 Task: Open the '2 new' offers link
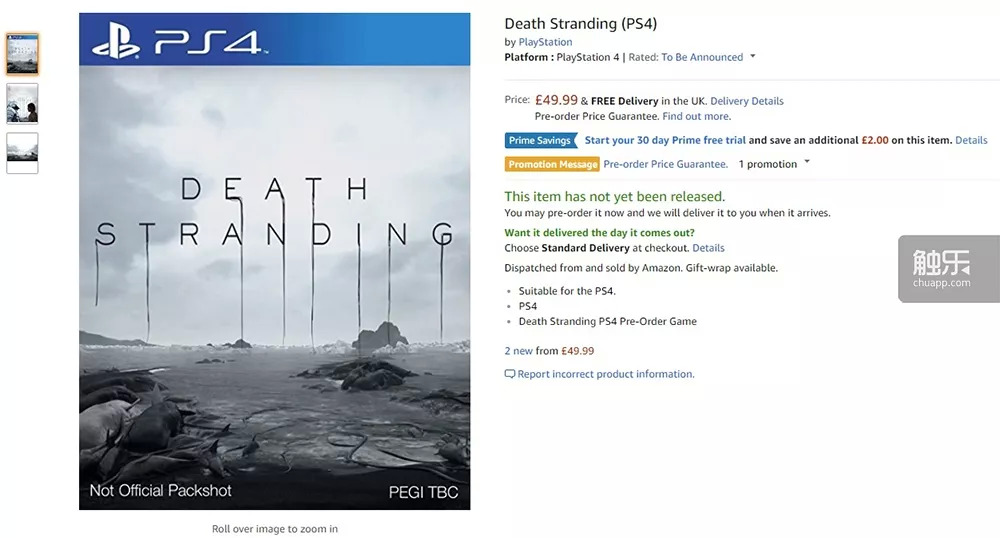(x=519, y=351)
